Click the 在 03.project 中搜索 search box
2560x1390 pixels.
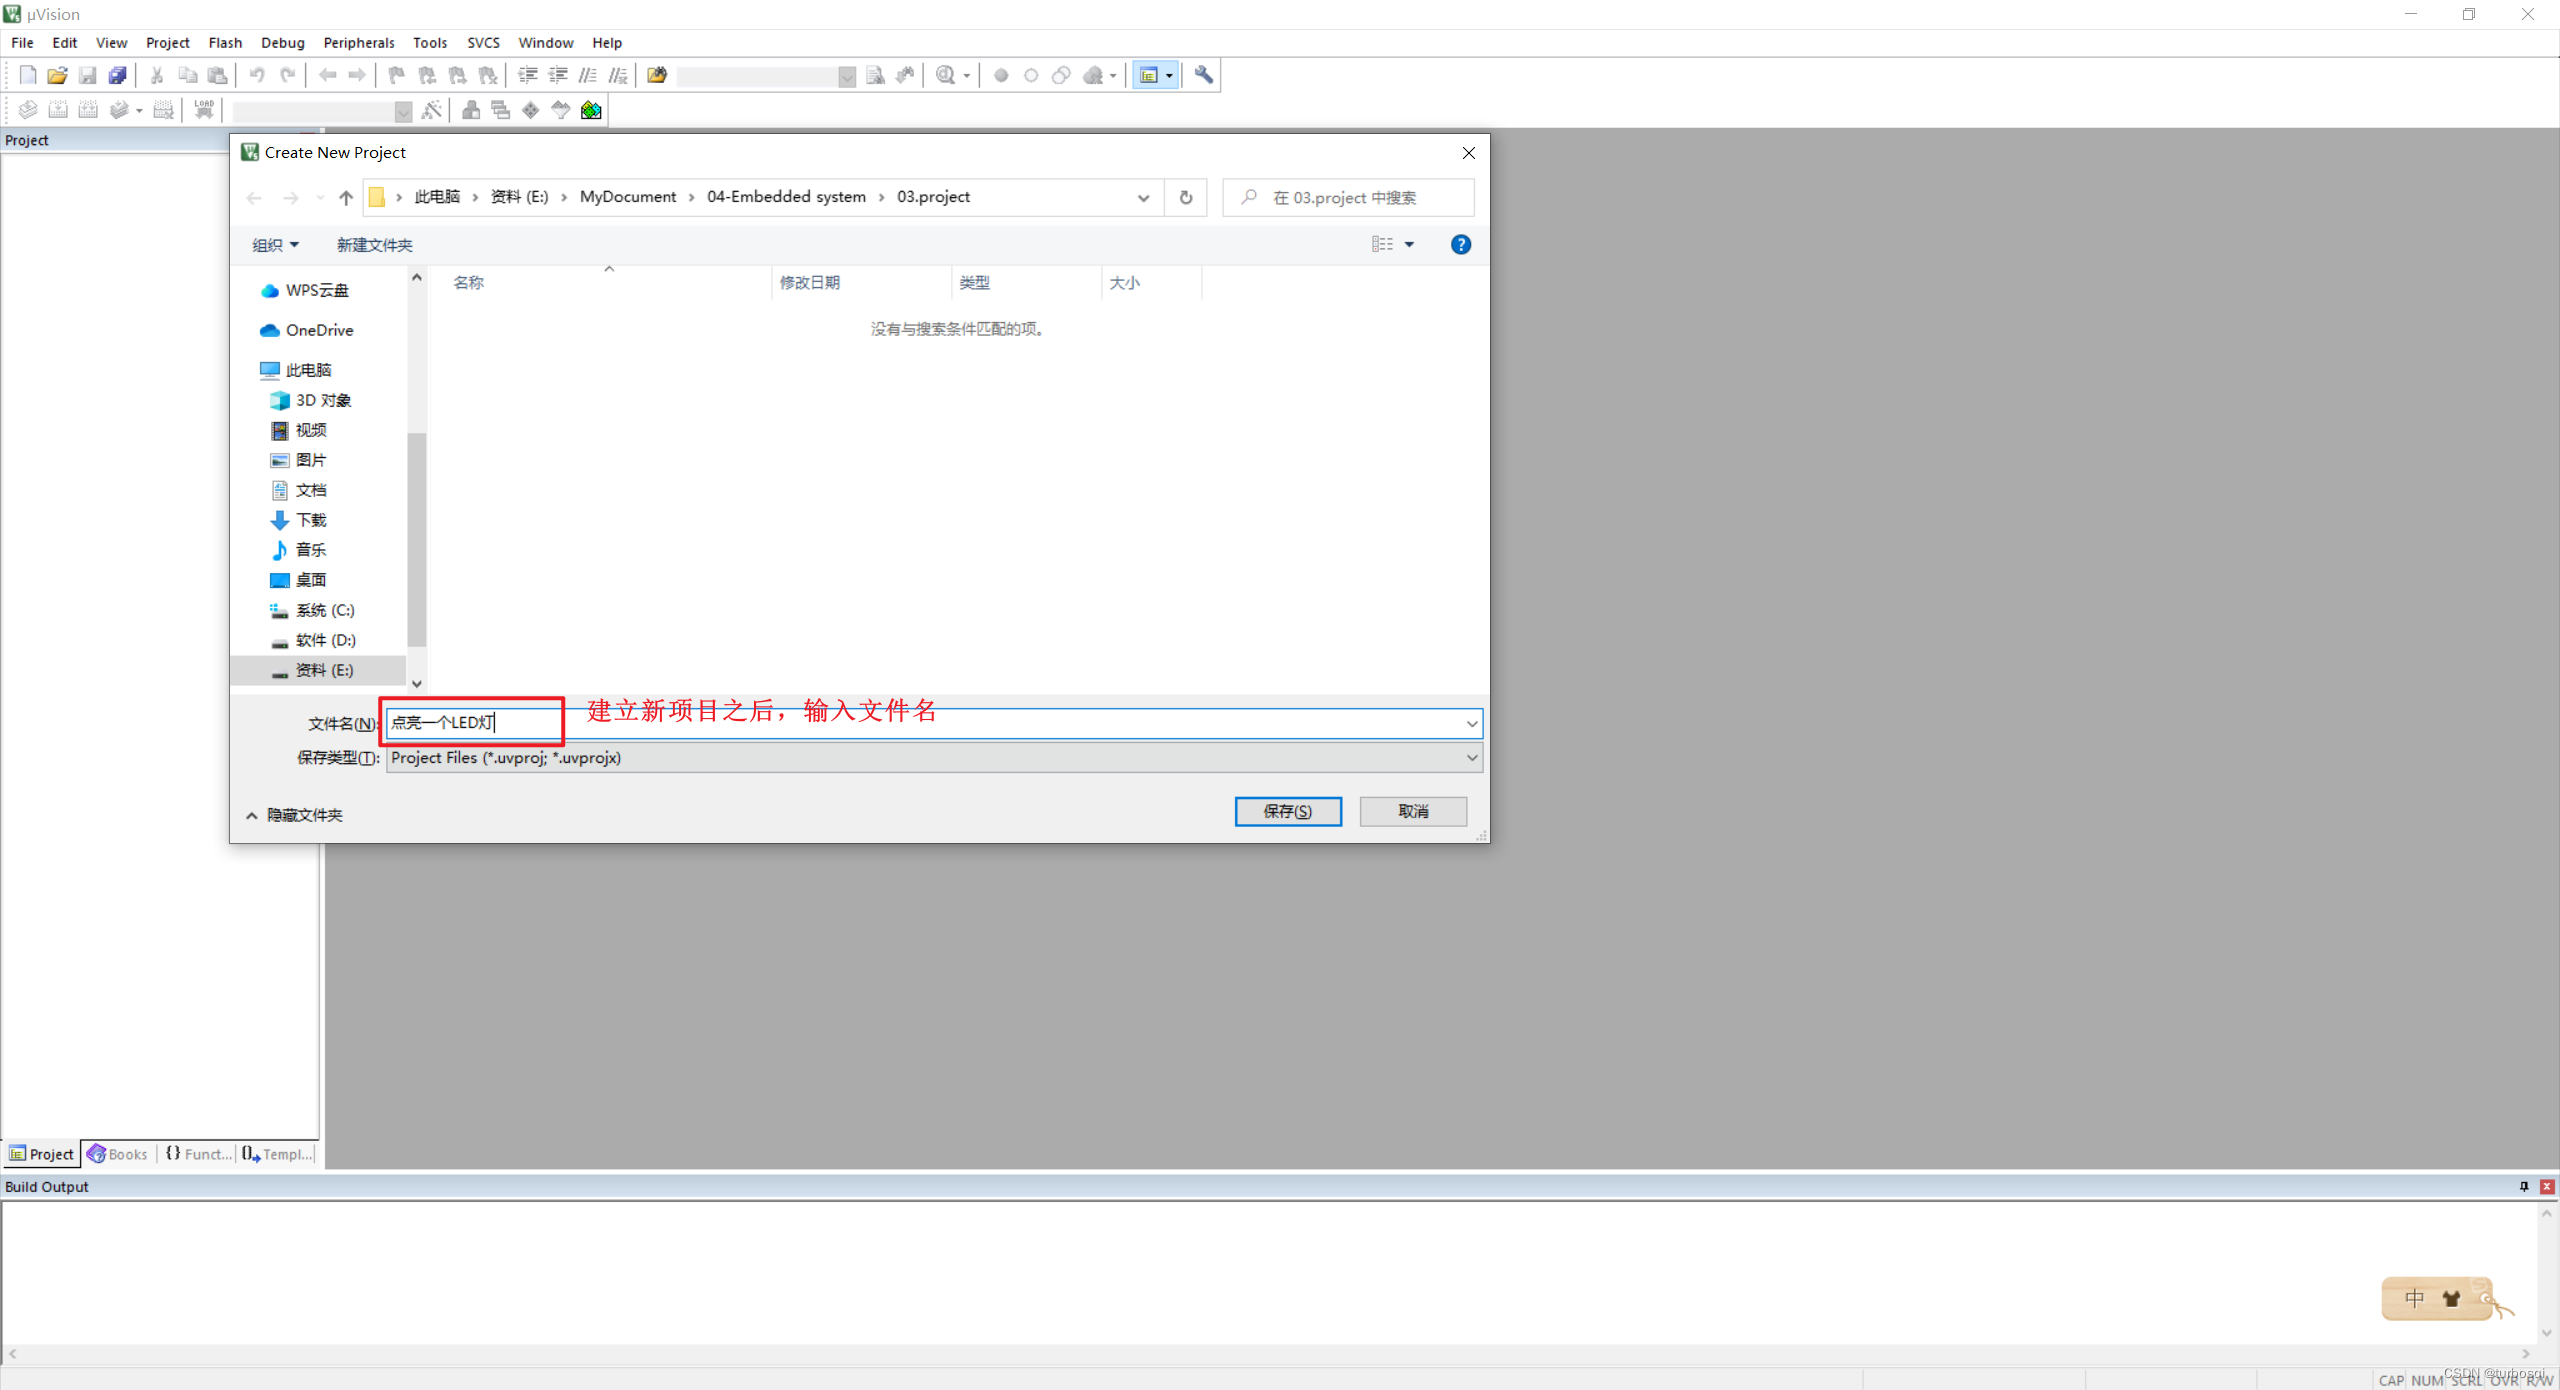pos(1348,198)
